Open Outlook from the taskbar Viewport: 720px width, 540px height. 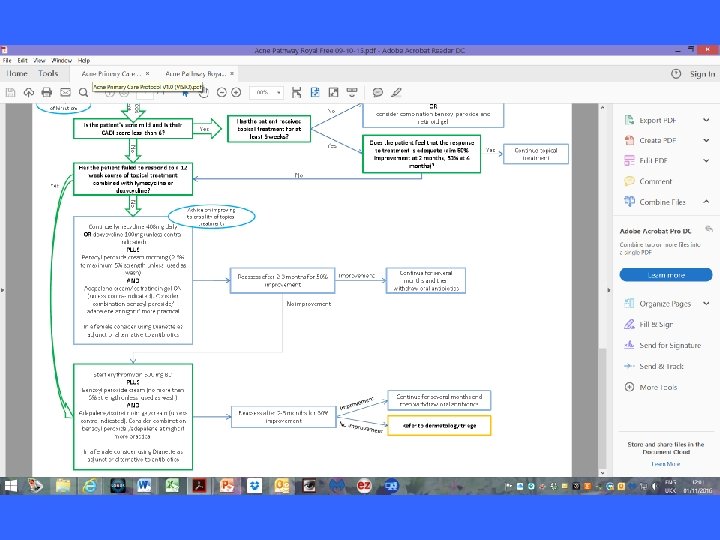(x=281, y=486)
